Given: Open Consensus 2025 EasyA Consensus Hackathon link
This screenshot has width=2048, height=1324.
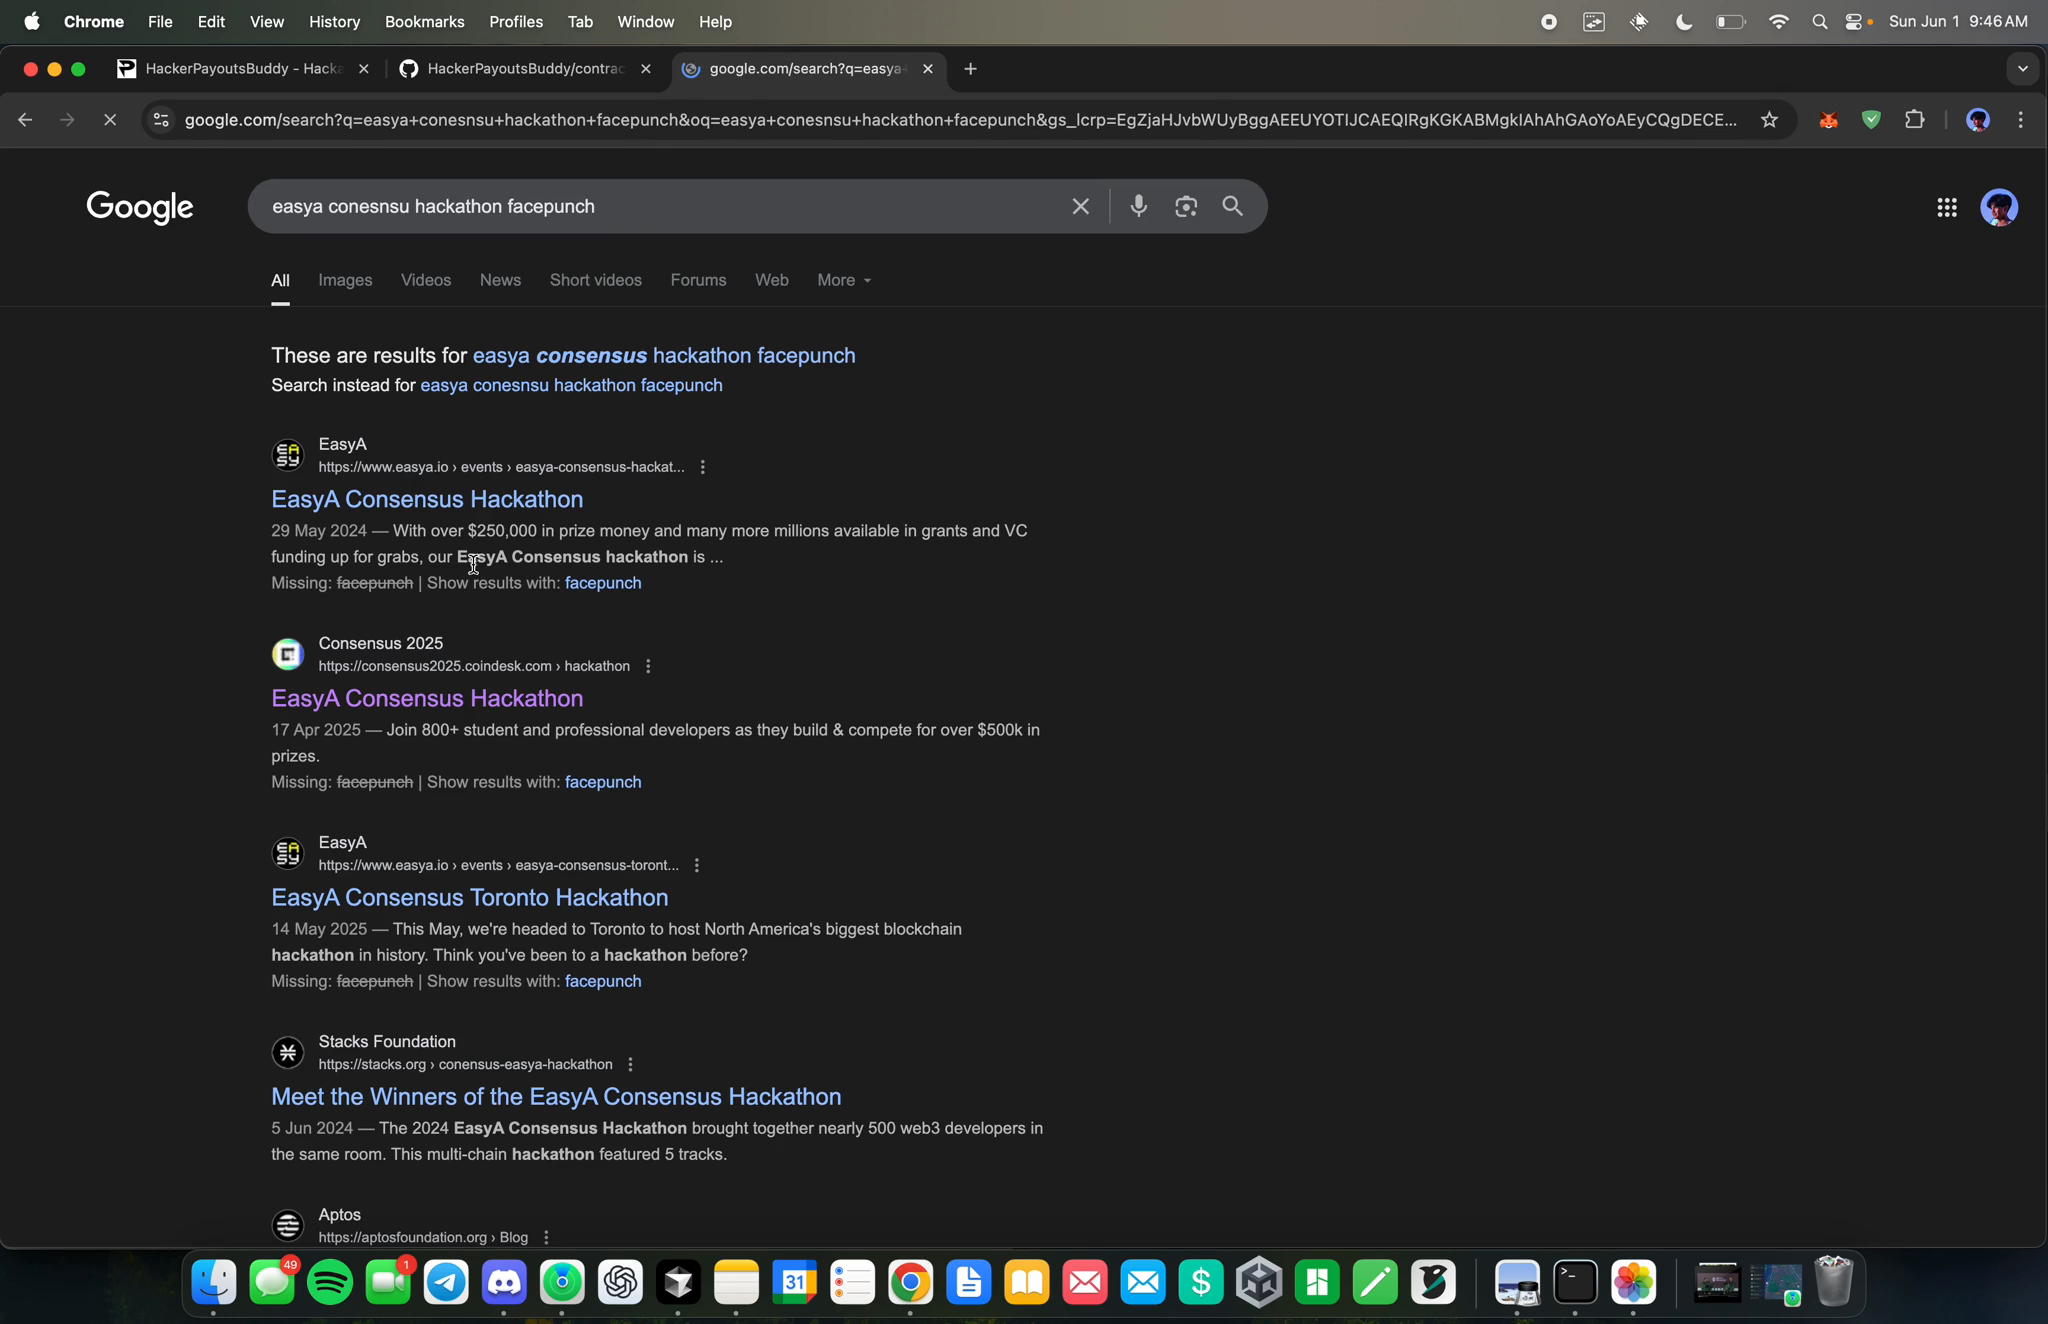Looking at the screenshot, I should coord(427,698).
